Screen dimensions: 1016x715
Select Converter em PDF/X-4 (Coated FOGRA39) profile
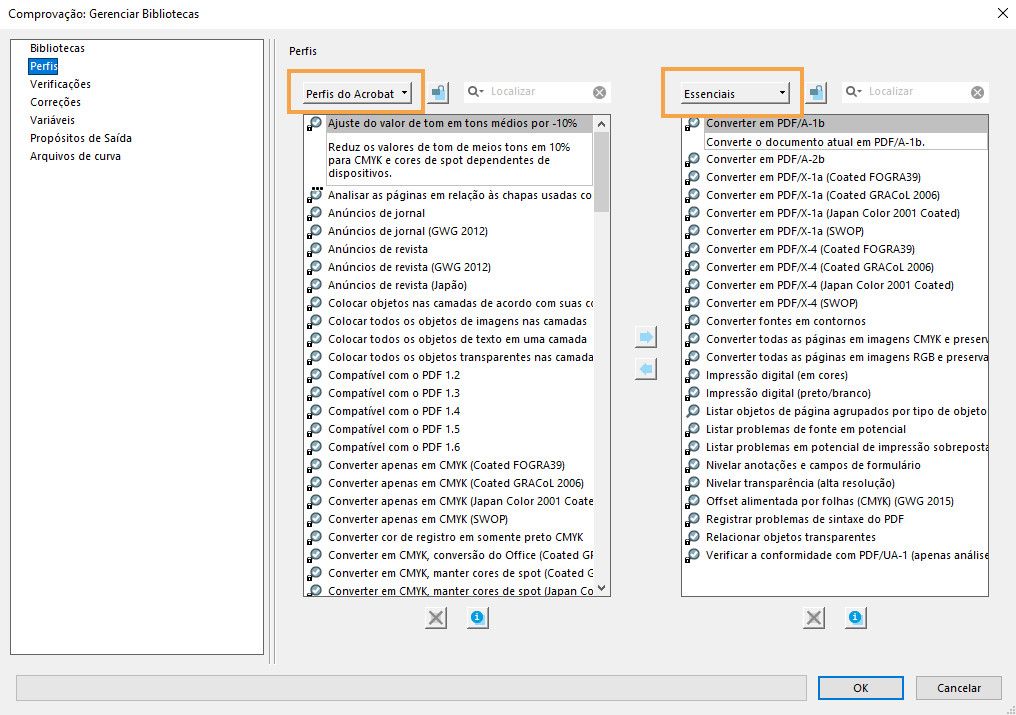810,250
